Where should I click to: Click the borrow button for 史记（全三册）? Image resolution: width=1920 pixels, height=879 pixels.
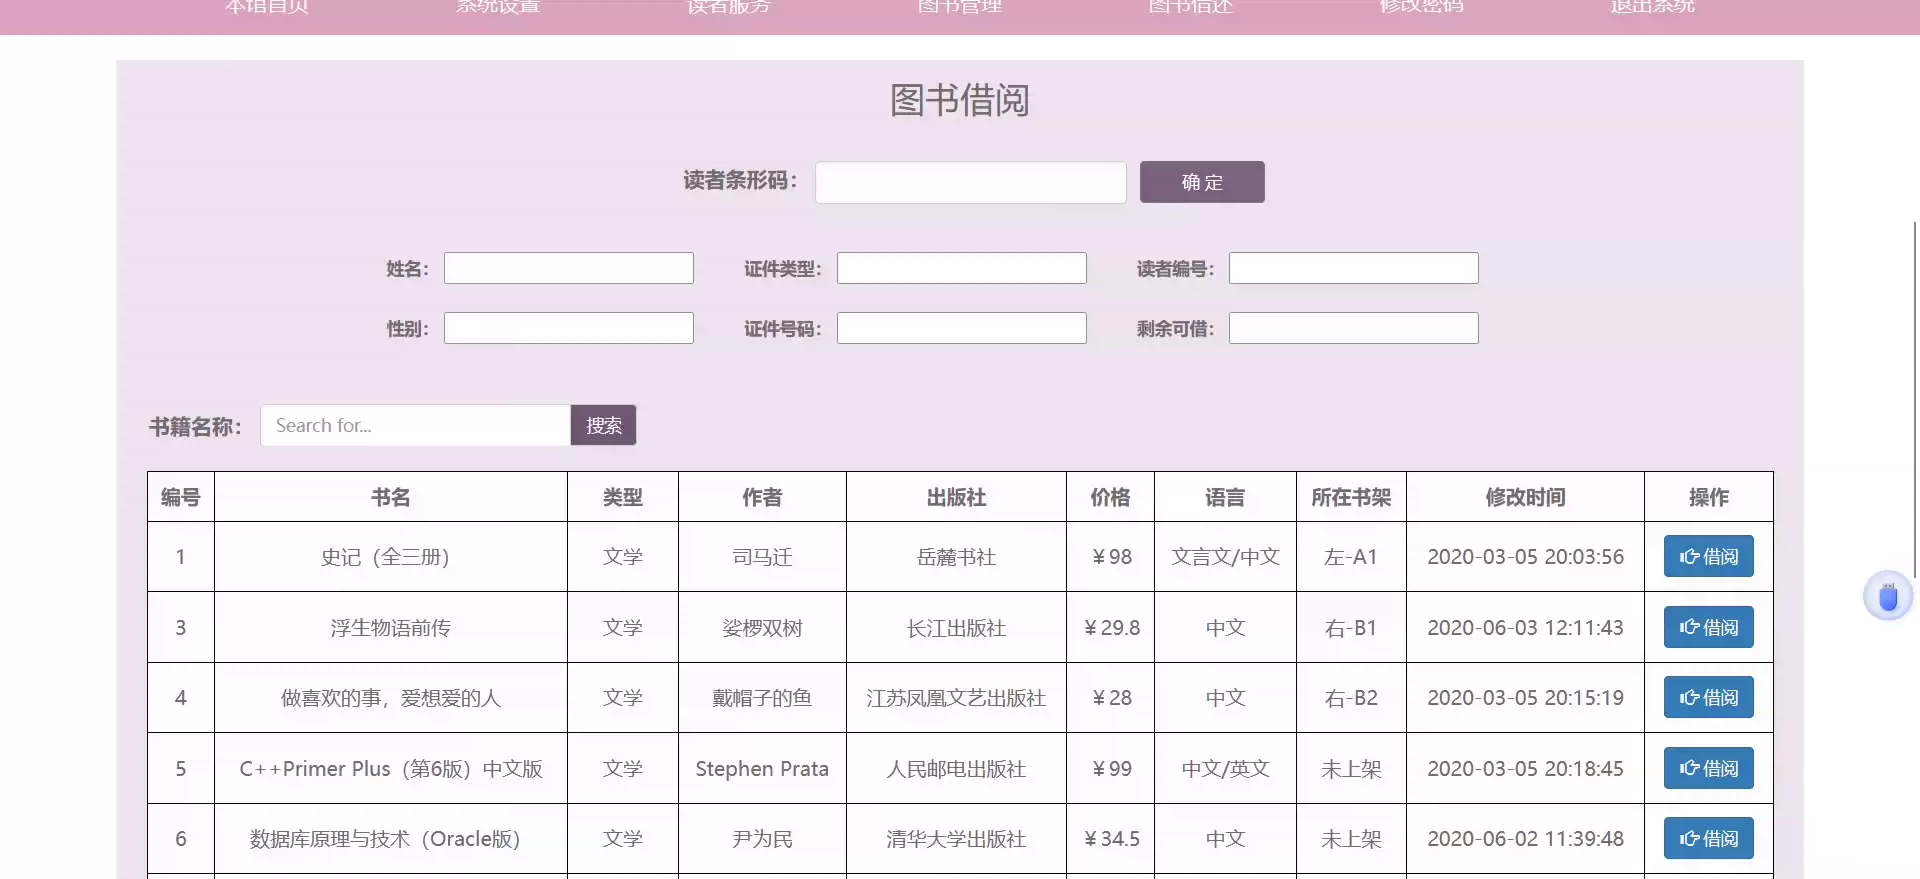click(x=1708, y=557)
